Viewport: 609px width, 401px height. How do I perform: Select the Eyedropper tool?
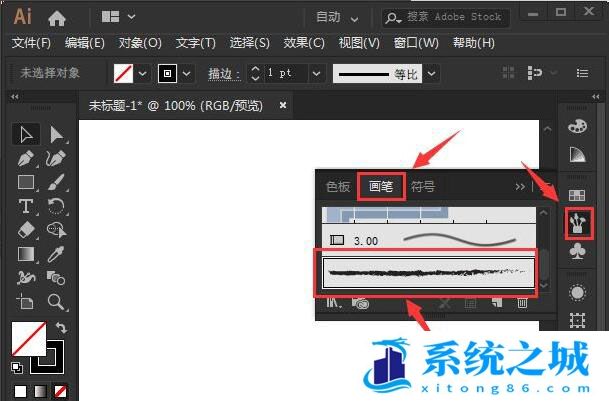57,255
